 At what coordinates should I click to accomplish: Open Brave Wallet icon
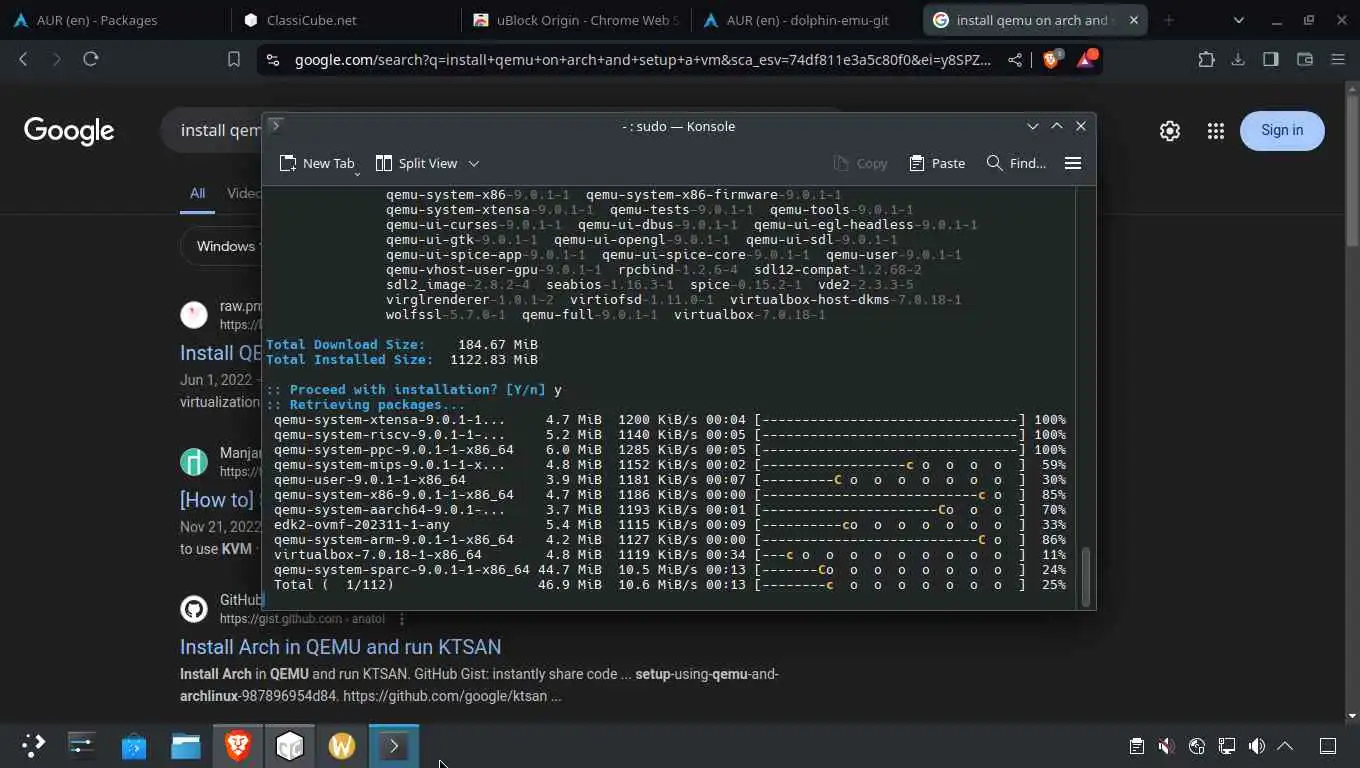pos(1304,59)
